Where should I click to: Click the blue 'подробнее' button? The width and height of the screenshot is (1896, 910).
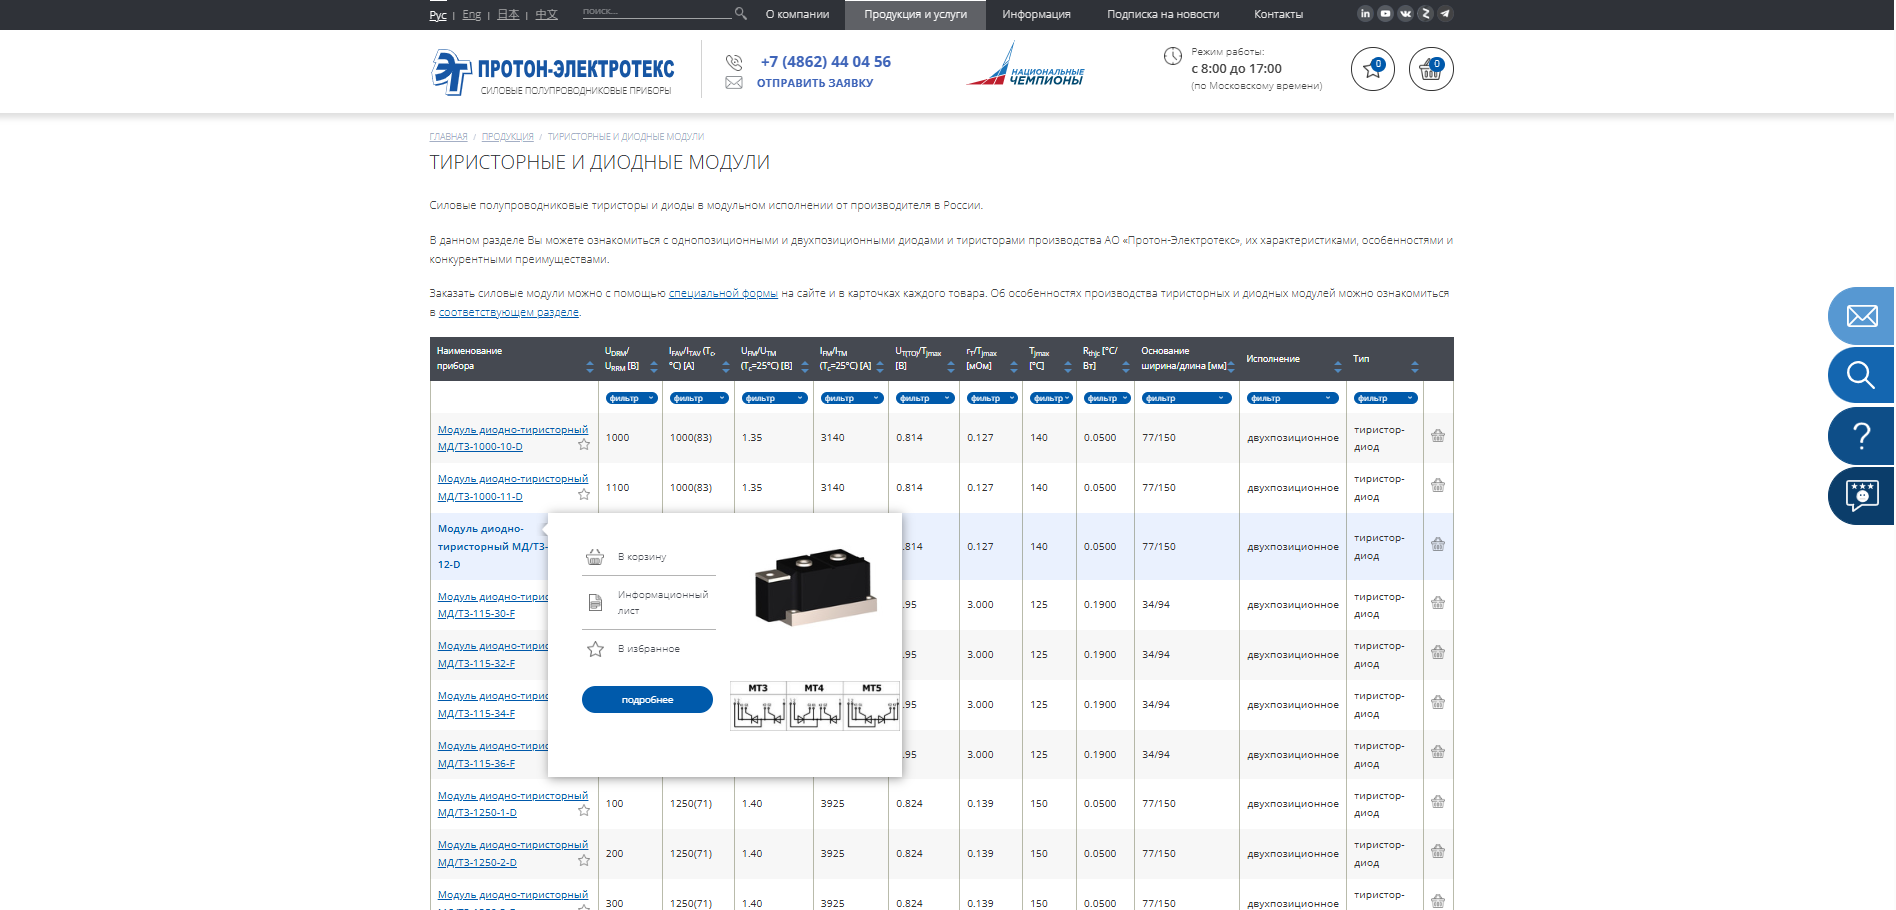(647, 700)
